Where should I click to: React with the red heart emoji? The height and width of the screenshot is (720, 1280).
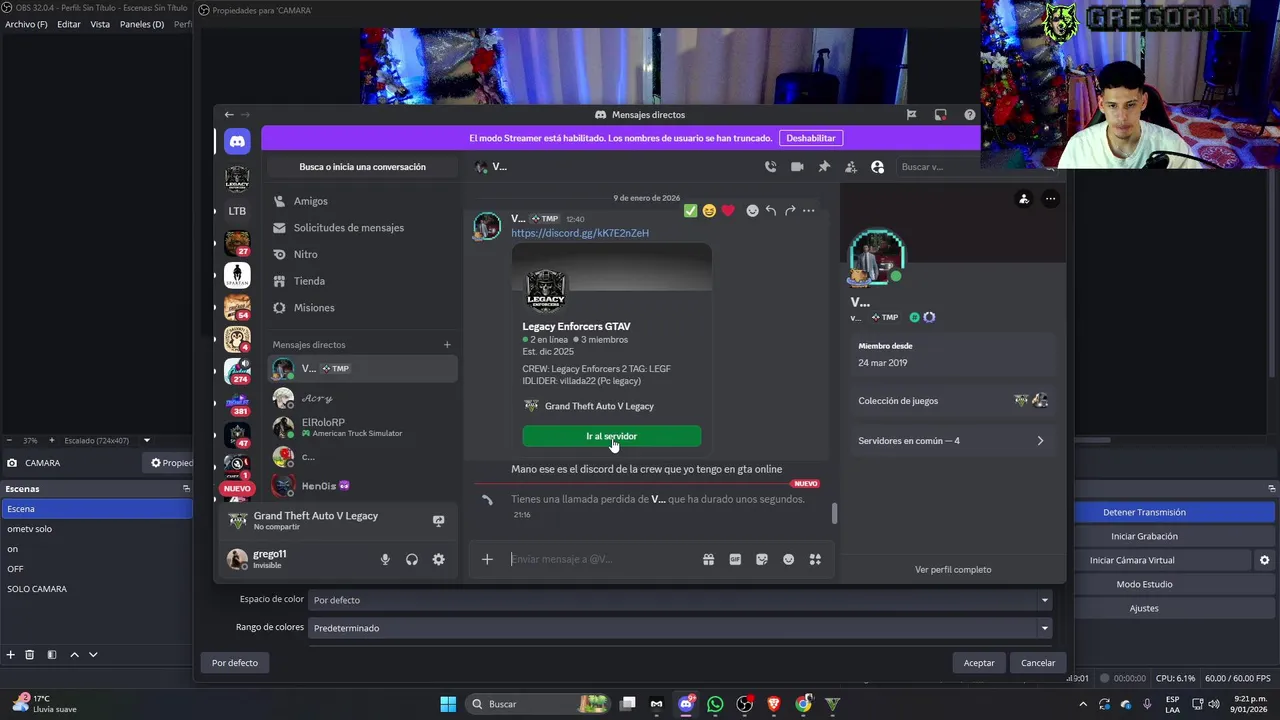coord(728,210)
